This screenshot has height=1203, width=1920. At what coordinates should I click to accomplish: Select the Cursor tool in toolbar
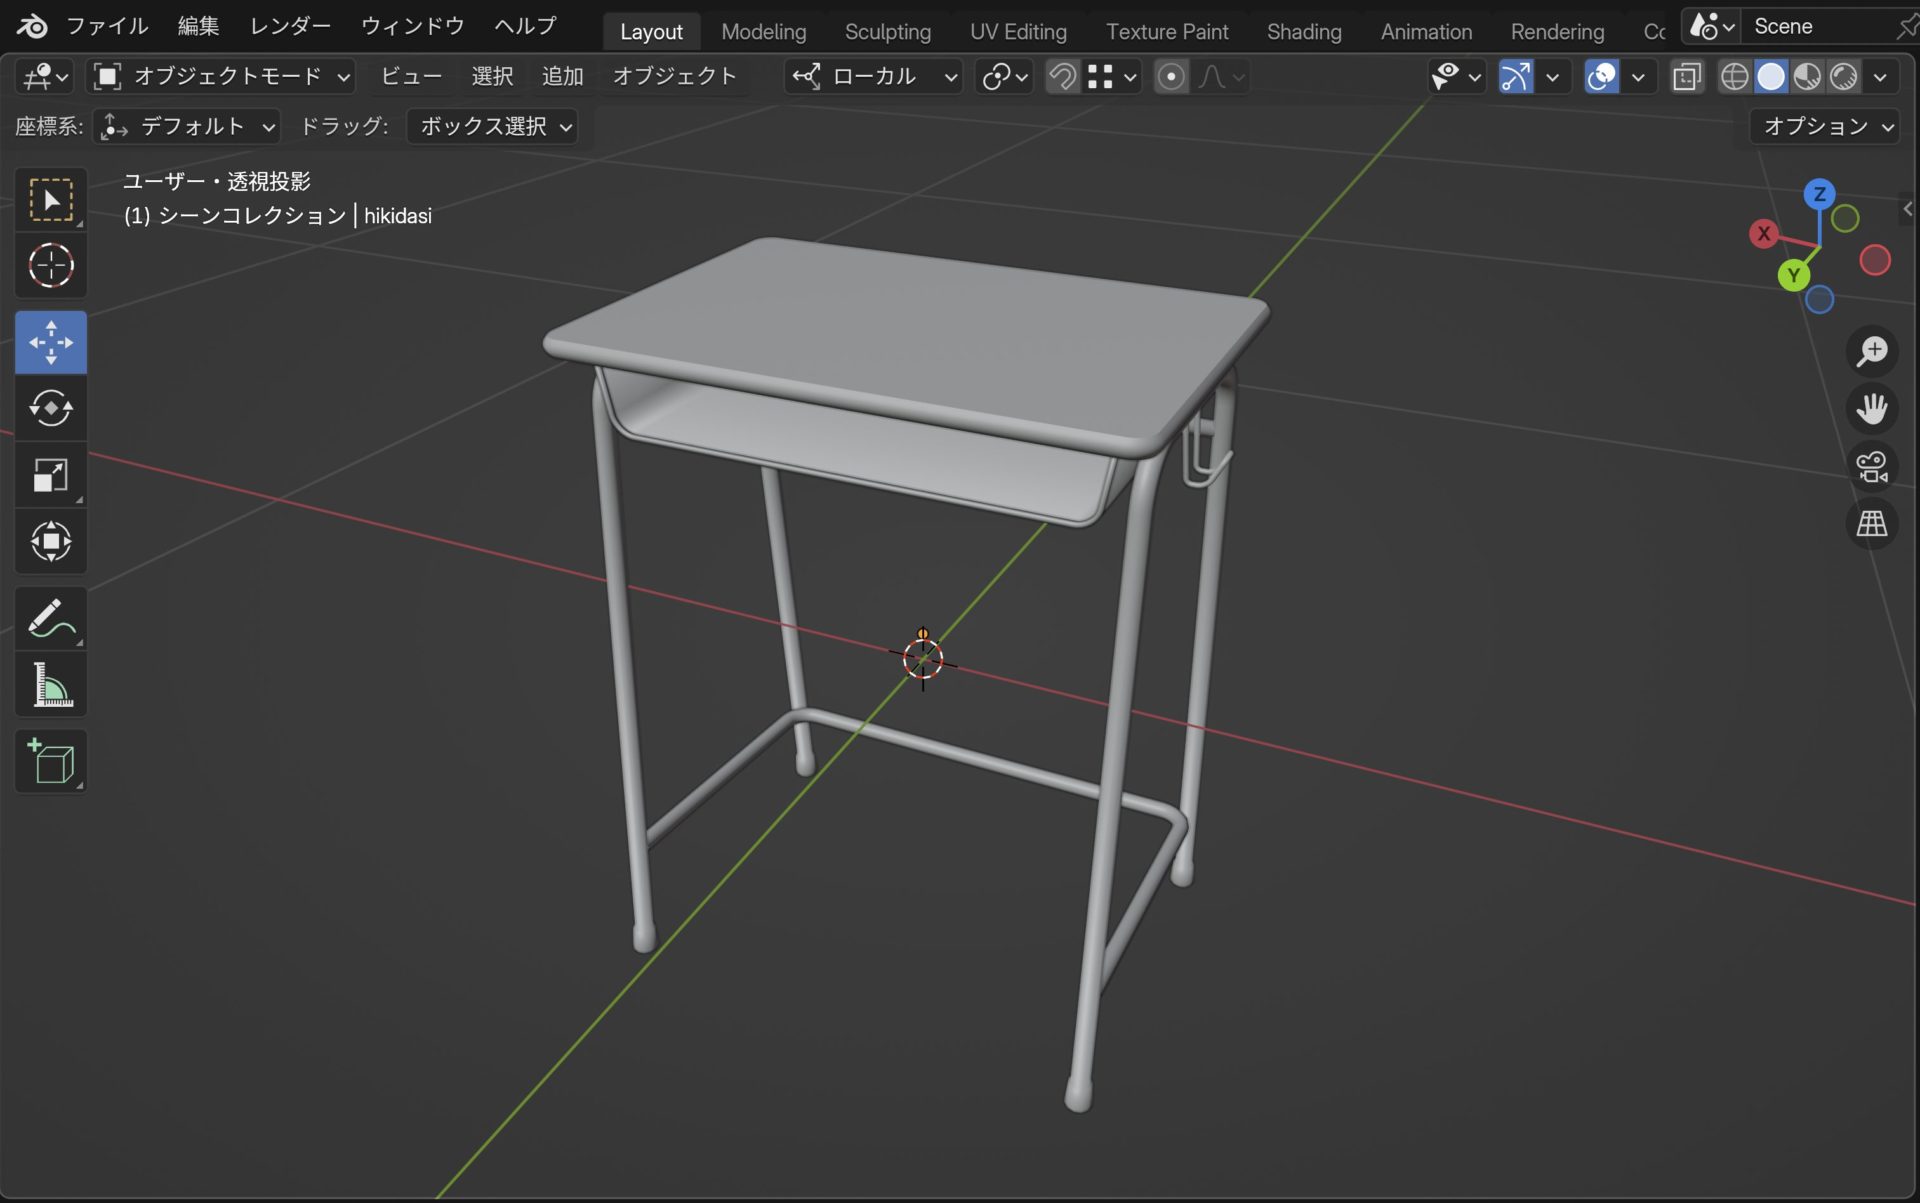[x=51, y=266]
